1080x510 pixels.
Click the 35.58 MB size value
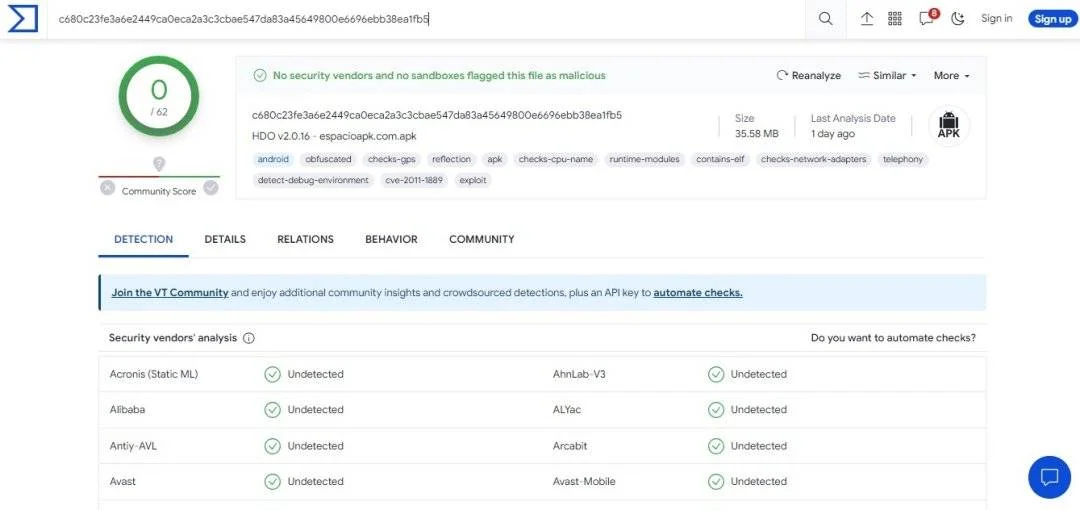click(757, 134)
